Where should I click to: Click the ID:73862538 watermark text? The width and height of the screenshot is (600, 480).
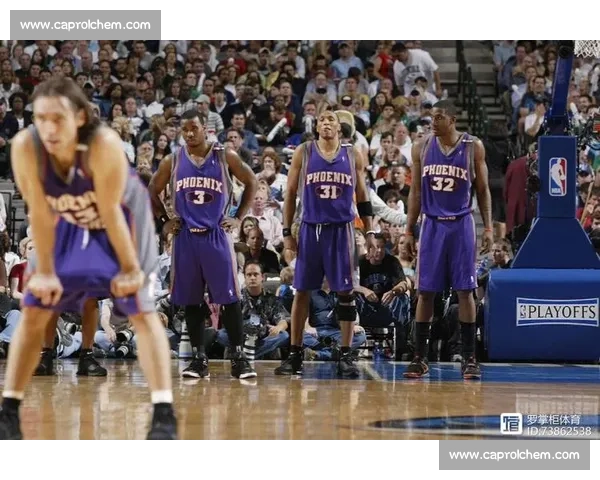pos(558,431)
